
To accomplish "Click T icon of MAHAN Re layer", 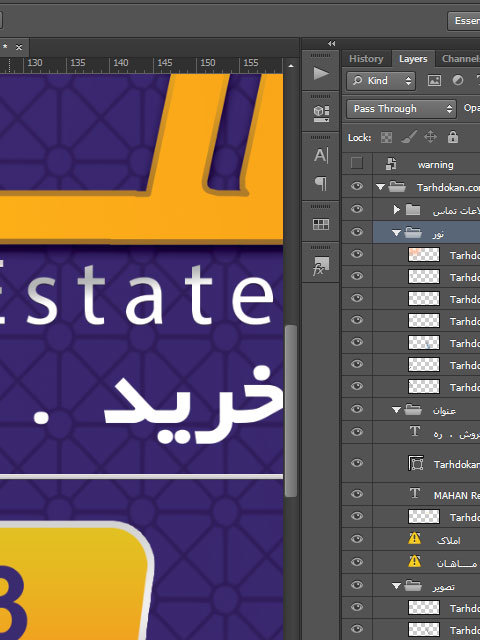I will tap(415, 493).
